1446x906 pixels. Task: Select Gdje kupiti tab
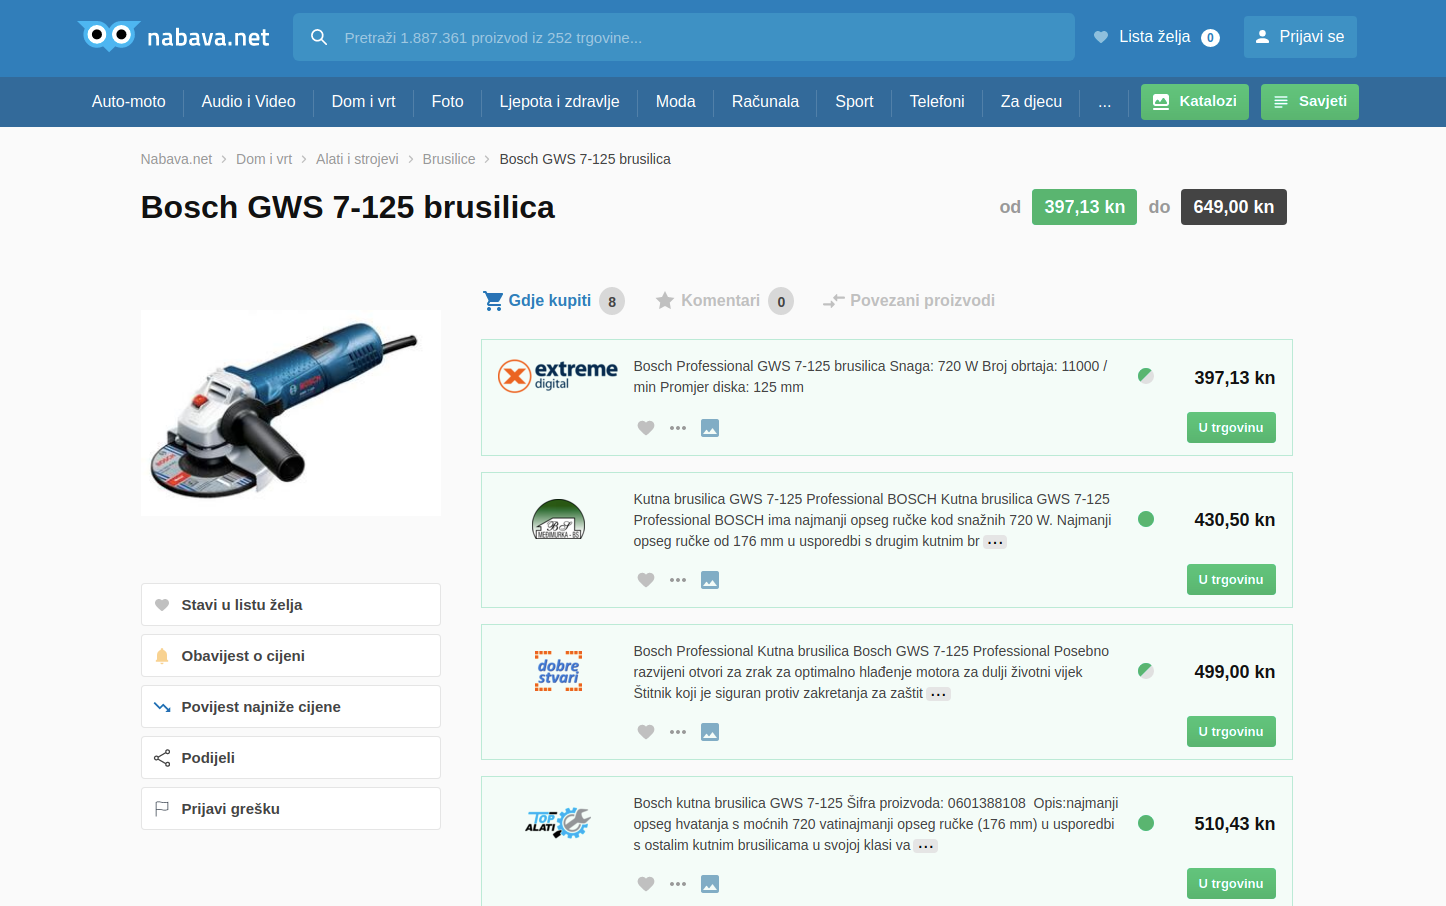pyautogui.click(x=553, y=301)
